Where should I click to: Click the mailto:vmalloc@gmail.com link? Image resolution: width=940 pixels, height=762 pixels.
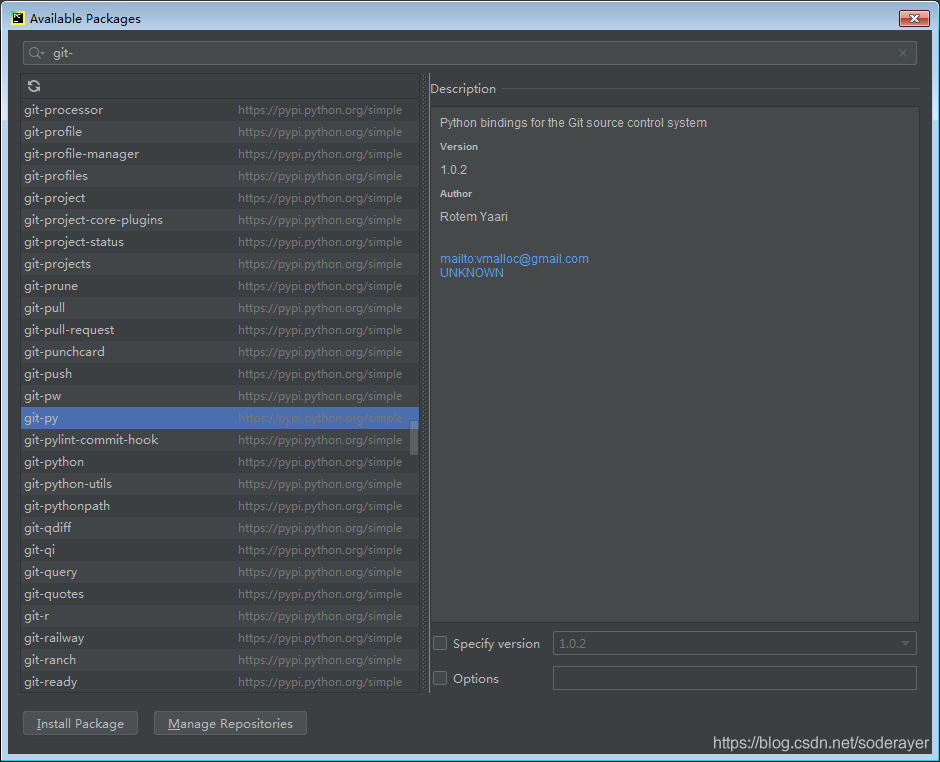coord(514,258)
